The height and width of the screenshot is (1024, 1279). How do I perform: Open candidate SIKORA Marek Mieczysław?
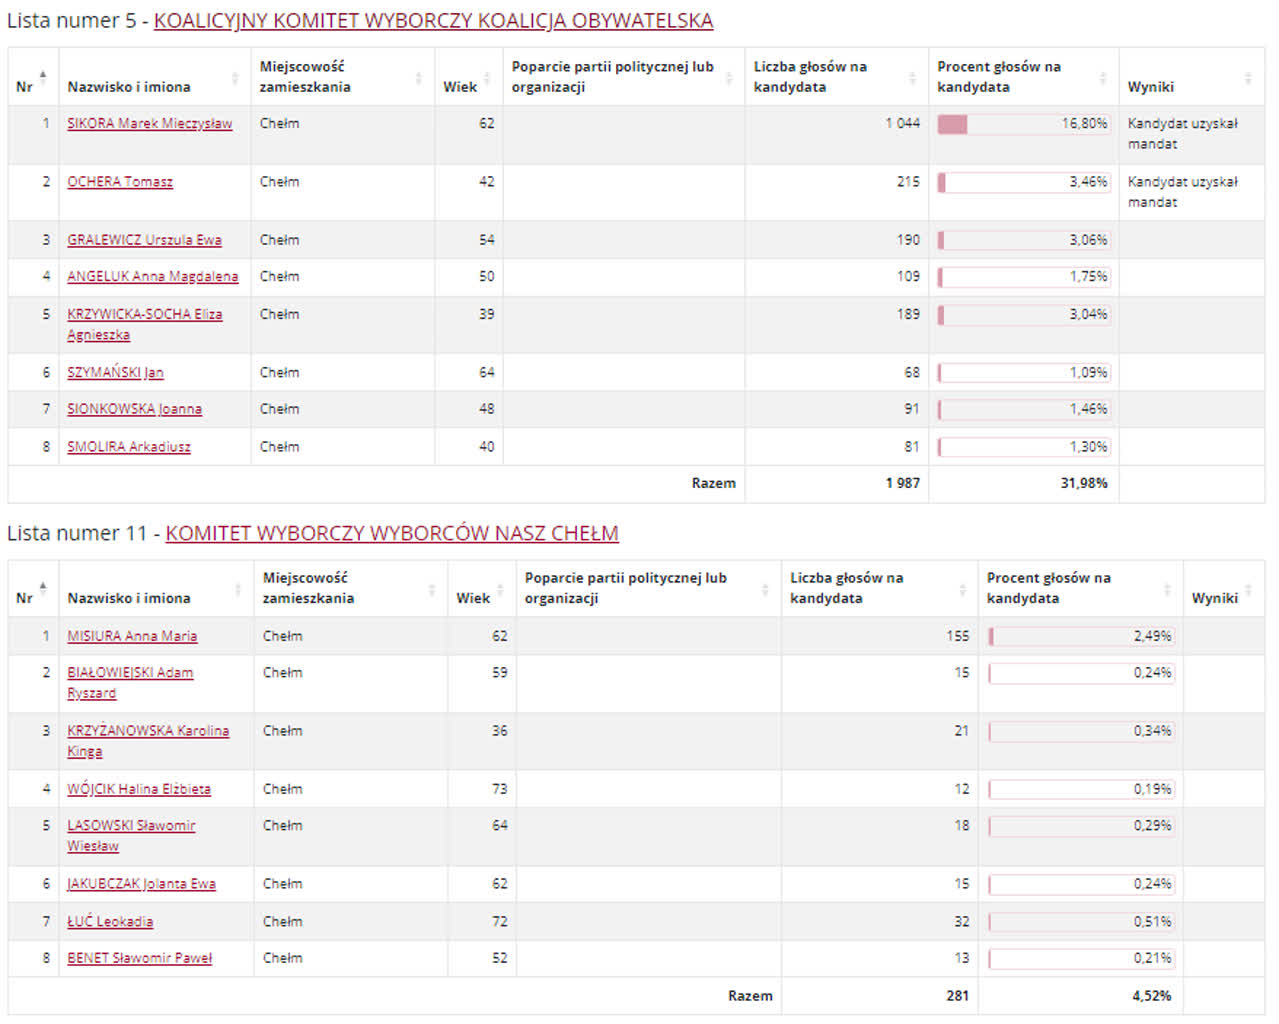[149, 124]
